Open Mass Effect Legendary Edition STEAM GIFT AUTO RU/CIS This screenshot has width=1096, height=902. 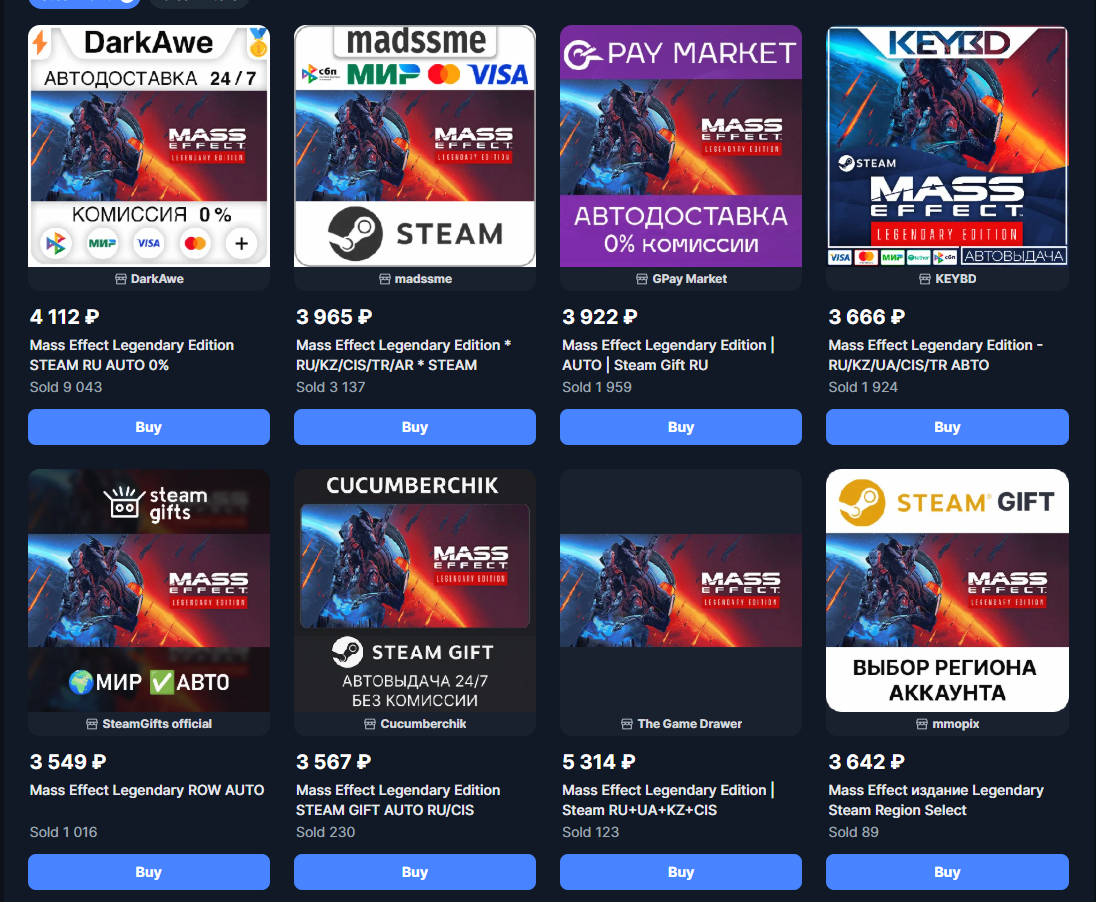(x=398, y=800)
